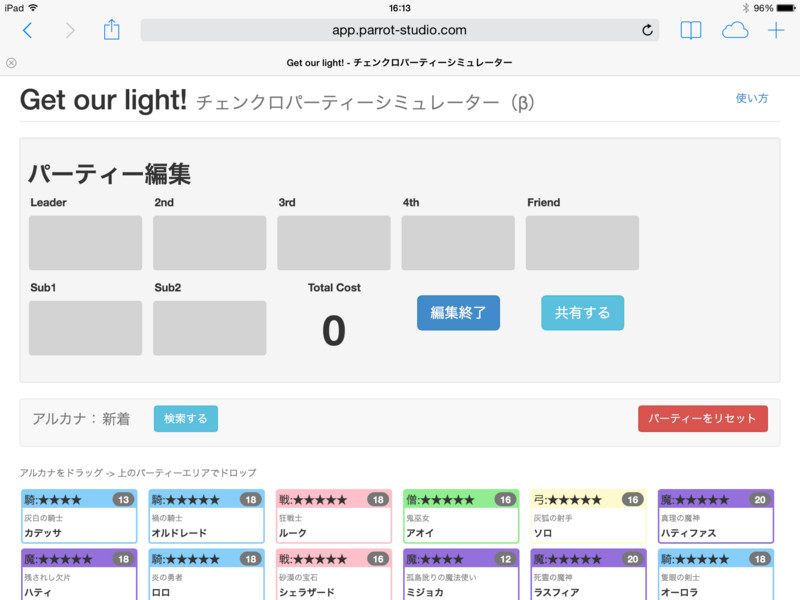This screenshot has width=800, height=600.
Task: Open iCloud tabs cloud icon
Action: [x=735, y=31]
